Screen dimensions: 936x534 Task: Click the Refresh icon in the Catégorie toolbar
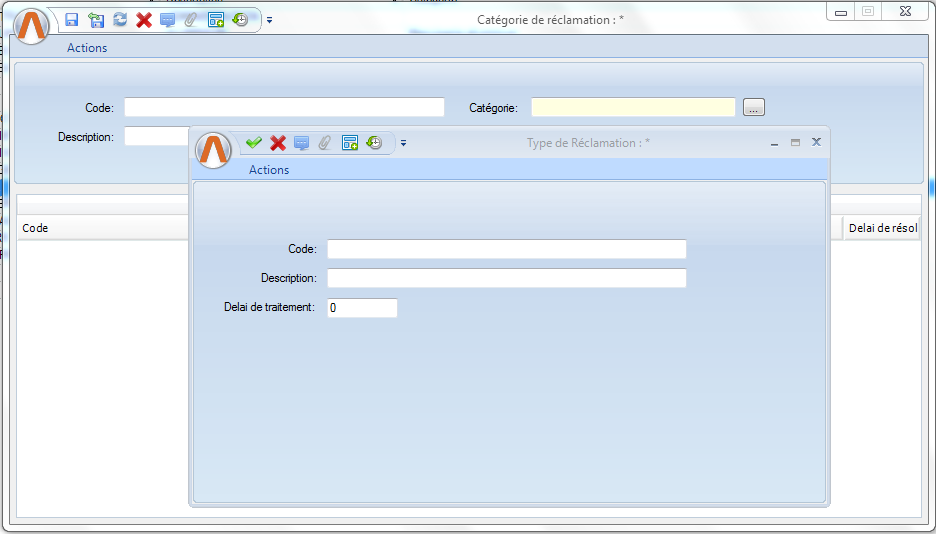click(x=120, y=20)
